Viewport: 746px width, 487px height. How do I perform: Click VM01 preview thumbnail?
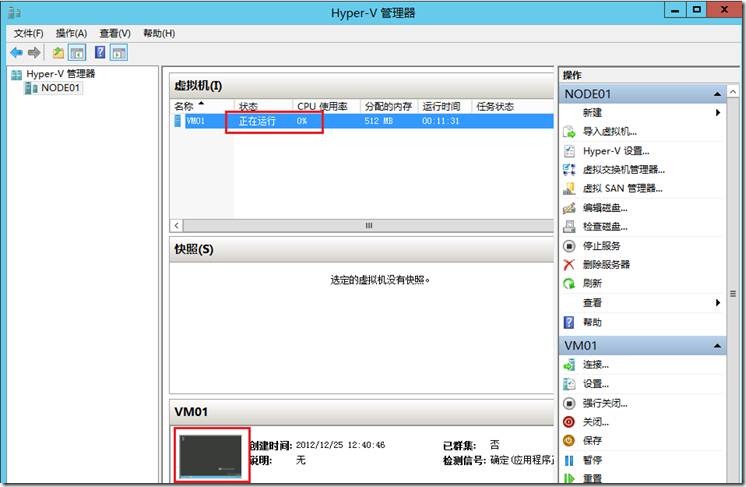tap(211, 456)
